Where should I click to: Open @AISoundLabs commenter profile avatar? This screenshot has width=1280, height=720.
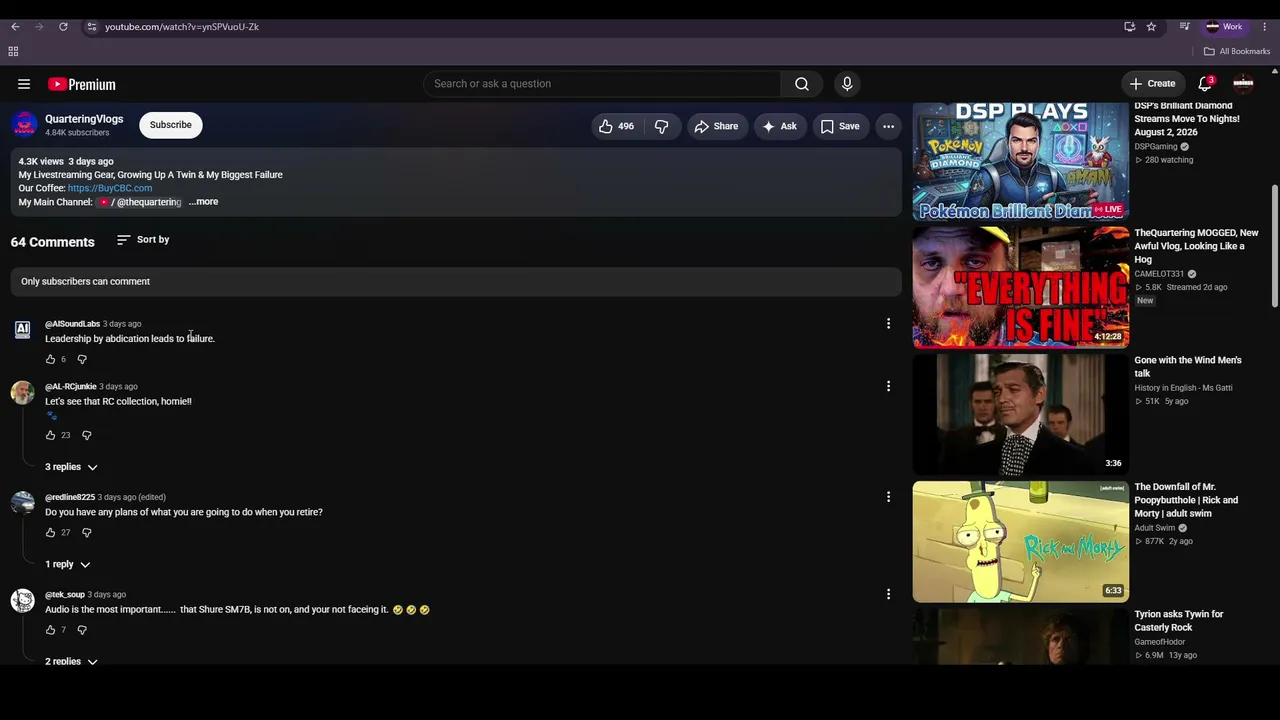click(x=22, y=331)
